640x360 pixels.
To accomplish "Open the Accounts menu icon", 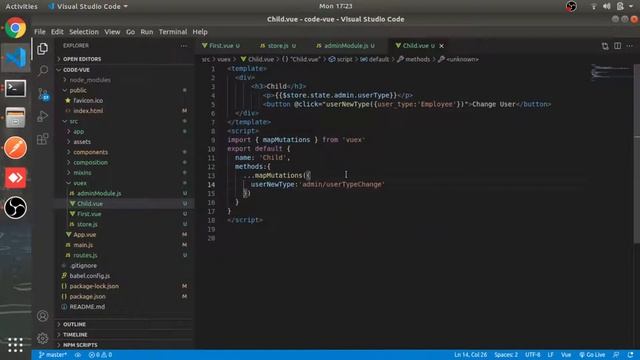I will click(42, 316).
